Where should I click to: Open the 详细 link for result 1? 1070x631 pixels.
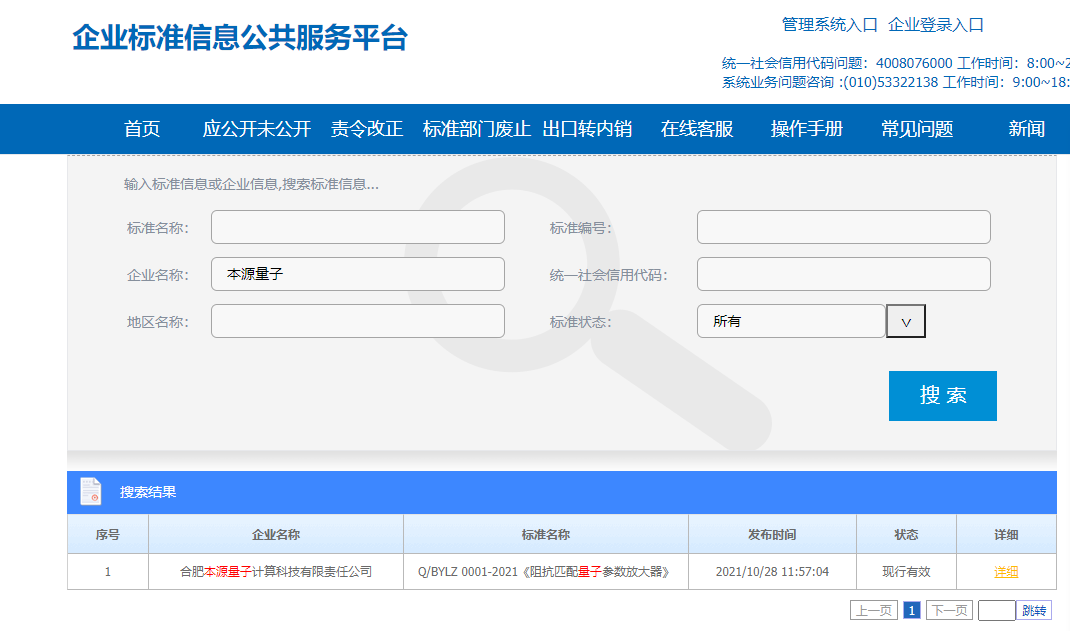[x=1006, y=572]
